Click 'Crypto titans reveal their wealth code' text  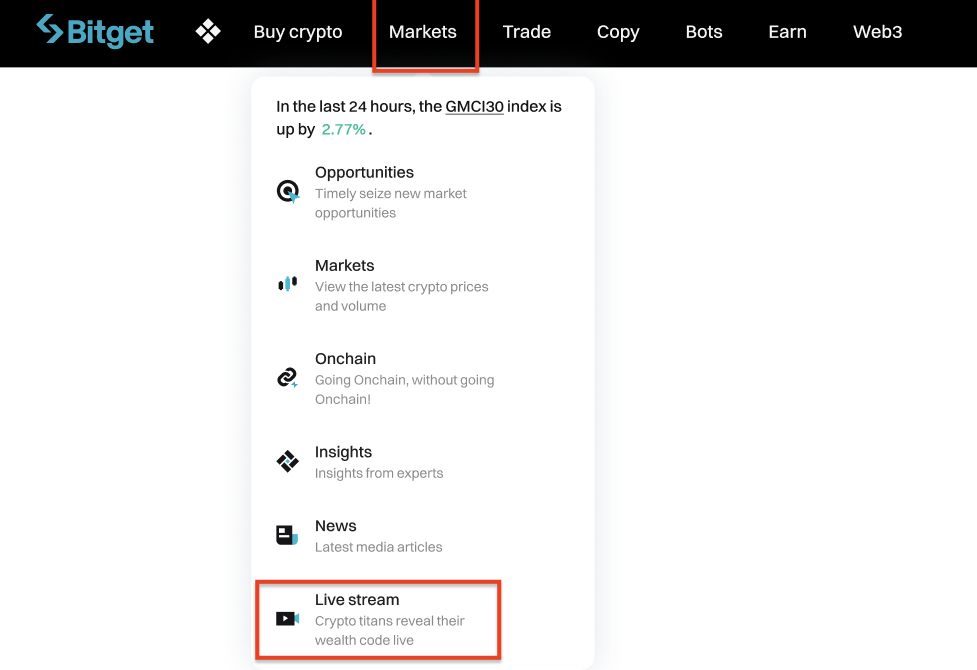click(x=389, y=630)
